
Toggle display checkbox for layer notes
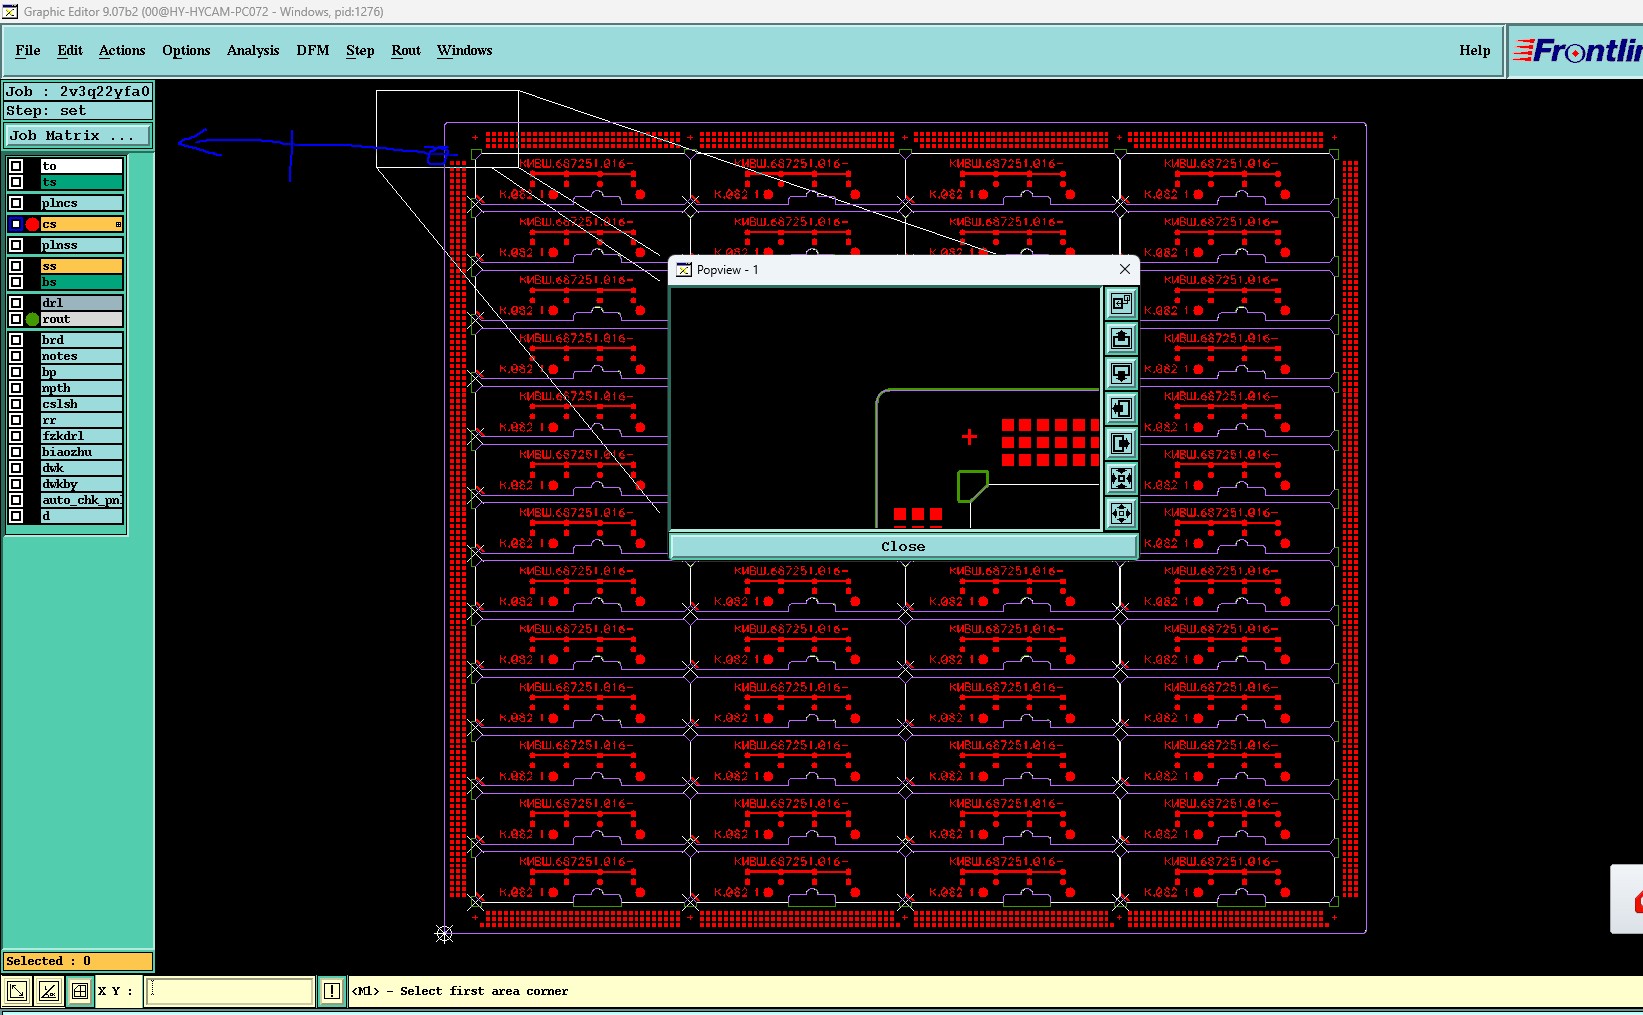tap(16, 356)
